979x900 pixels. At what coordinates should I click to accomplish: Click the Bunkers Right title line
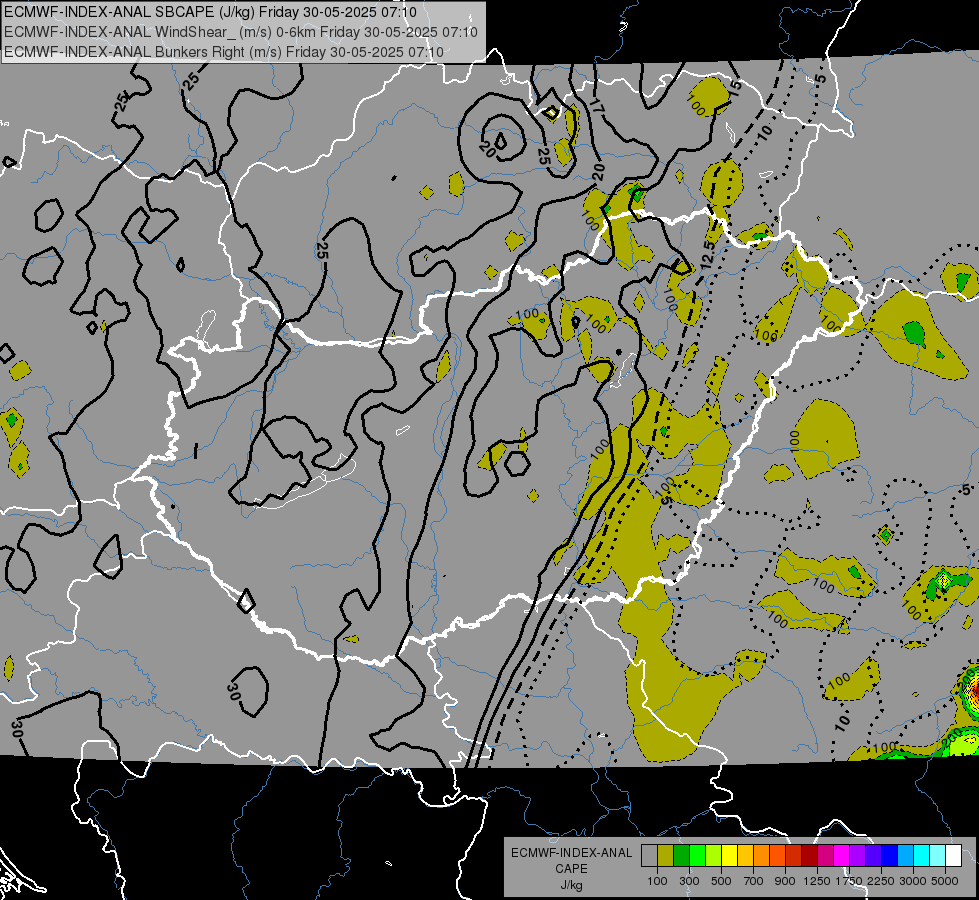coord(224,52)
